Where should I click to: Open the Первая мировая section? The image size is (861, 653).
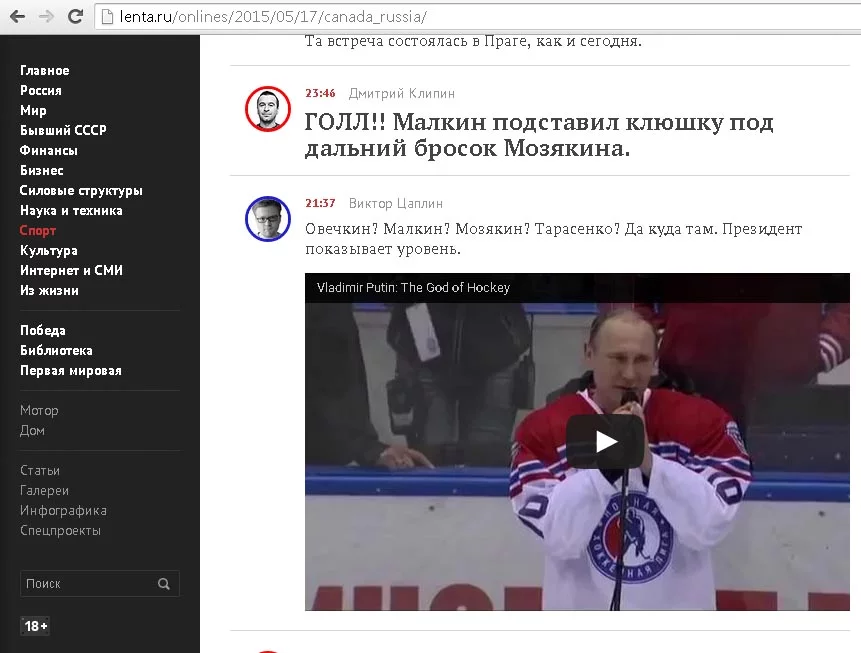coord(71,371)
